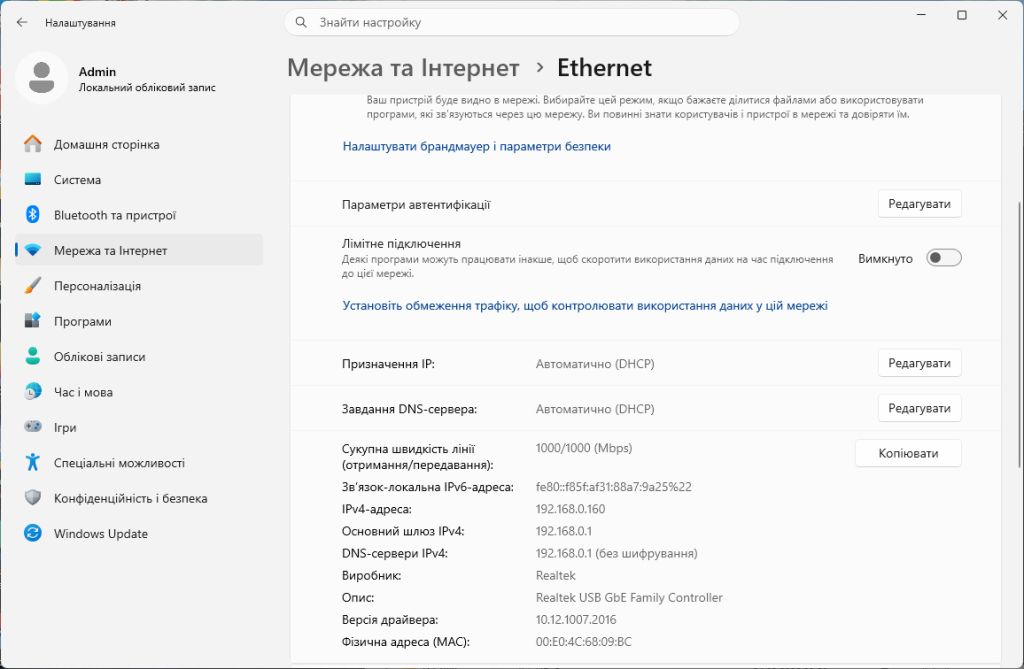Open Спеціальні можливості accessibility icon
The image size is (1024, 669).
pos(33,462)
